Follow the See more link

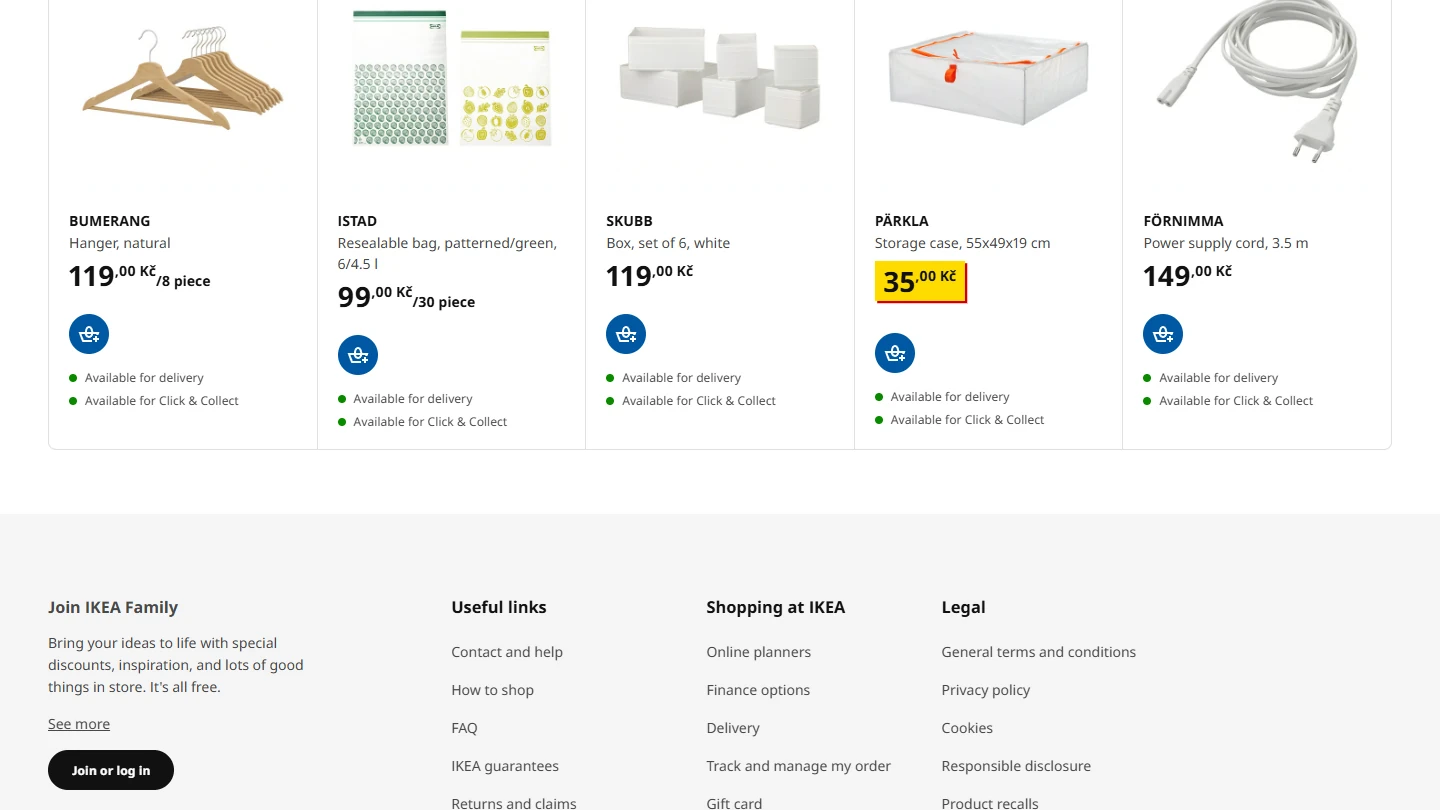point(79,724)
